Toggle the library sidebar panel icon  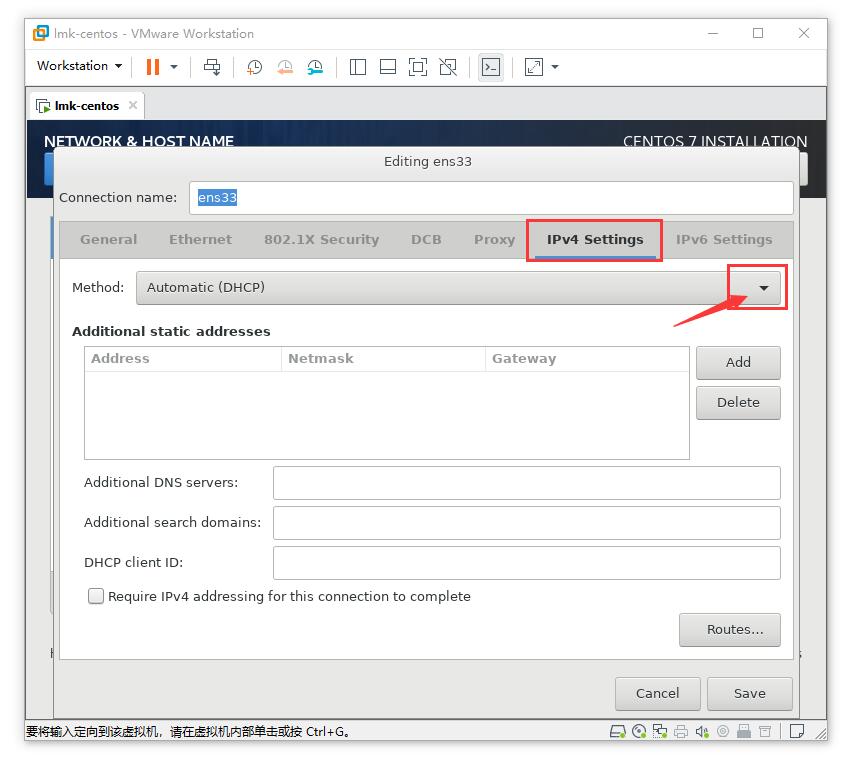358,67
